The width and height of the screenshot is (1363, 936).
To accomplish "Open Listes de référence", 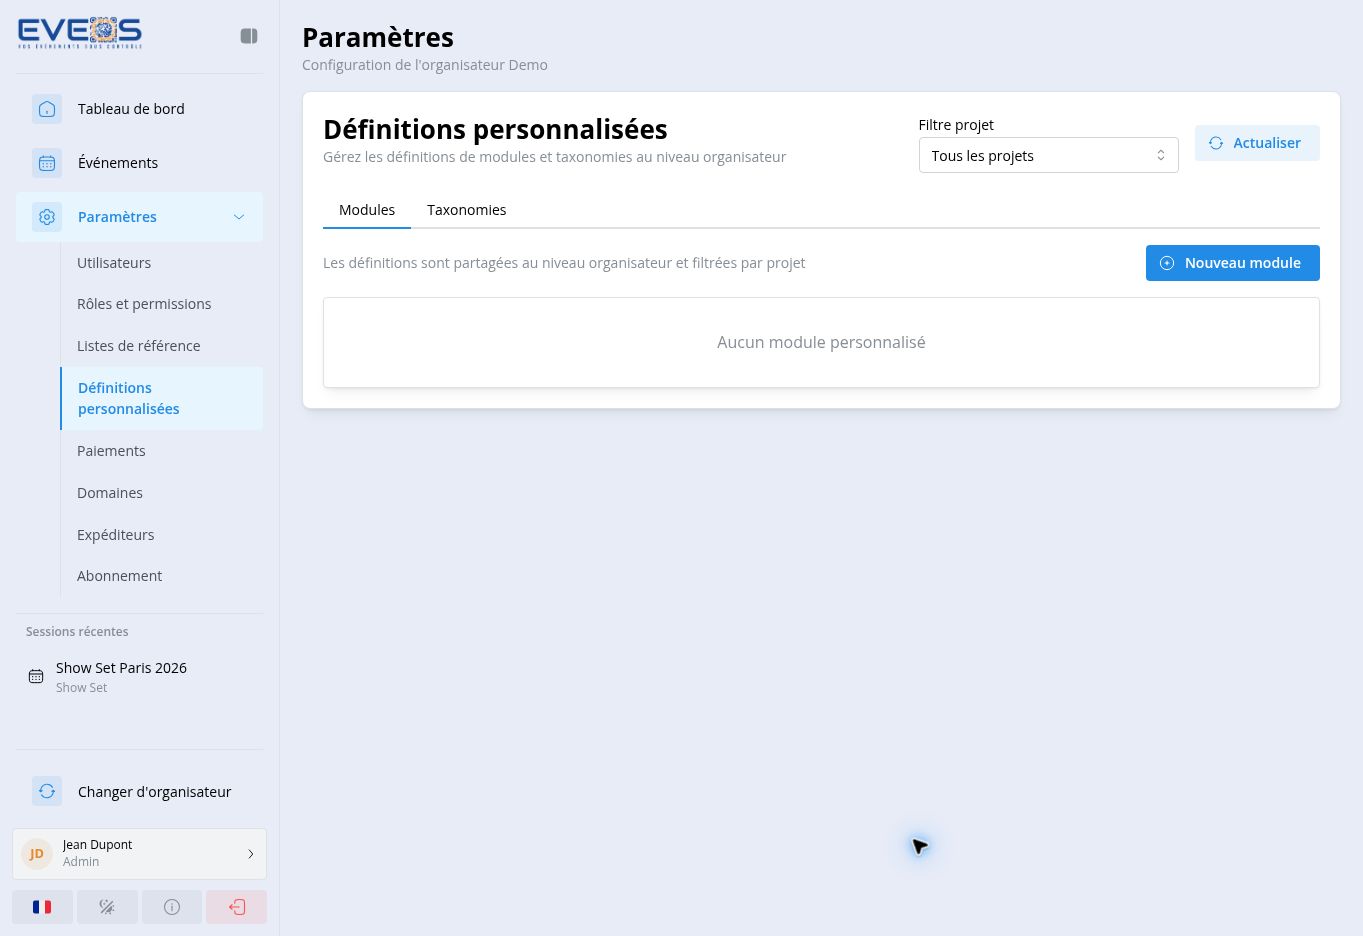I will [x=161, y=346].
